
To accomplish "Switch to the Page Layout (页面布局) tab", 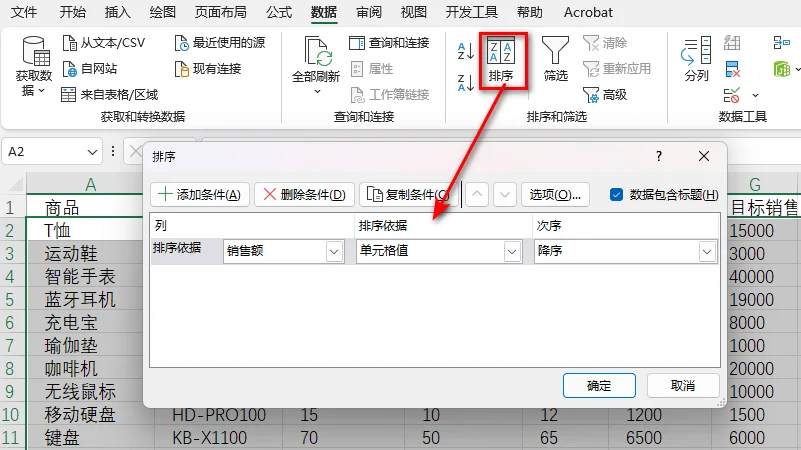I will click(221, 12).
